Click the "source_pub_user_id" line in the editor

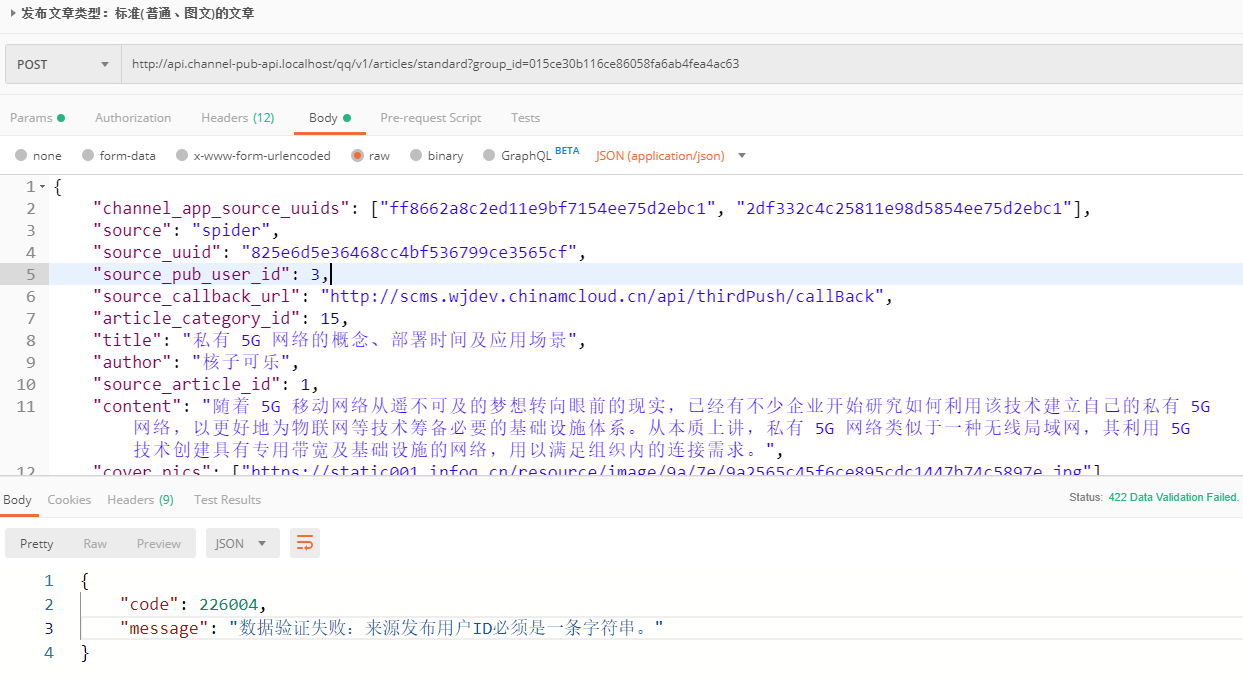(x=646, y=274)
